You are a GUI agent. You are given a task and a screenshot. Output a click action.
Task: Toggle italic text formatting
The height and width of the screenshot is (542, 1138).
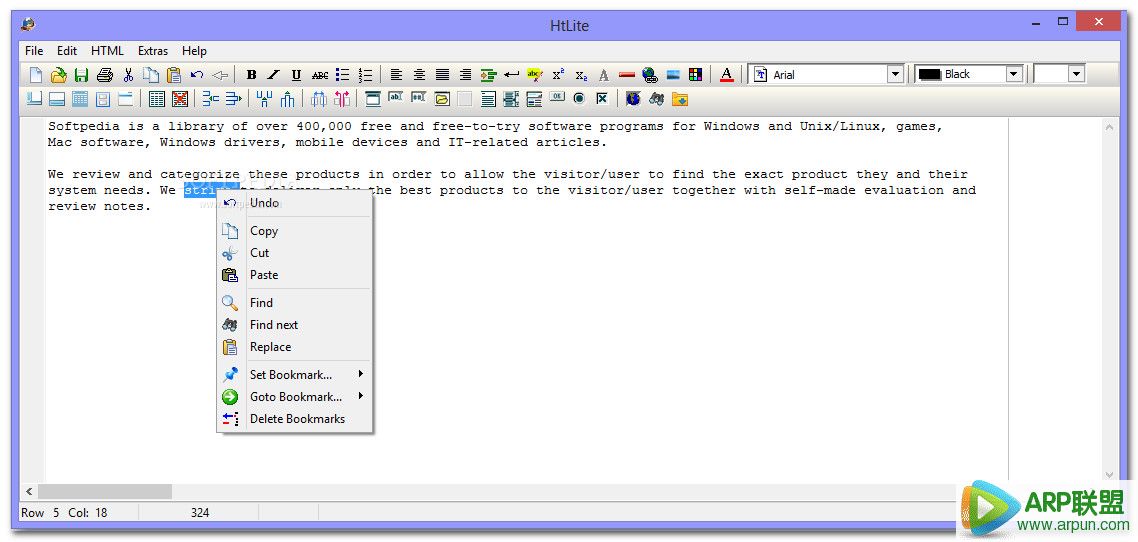pyautogui.click(x=273, y=75)
